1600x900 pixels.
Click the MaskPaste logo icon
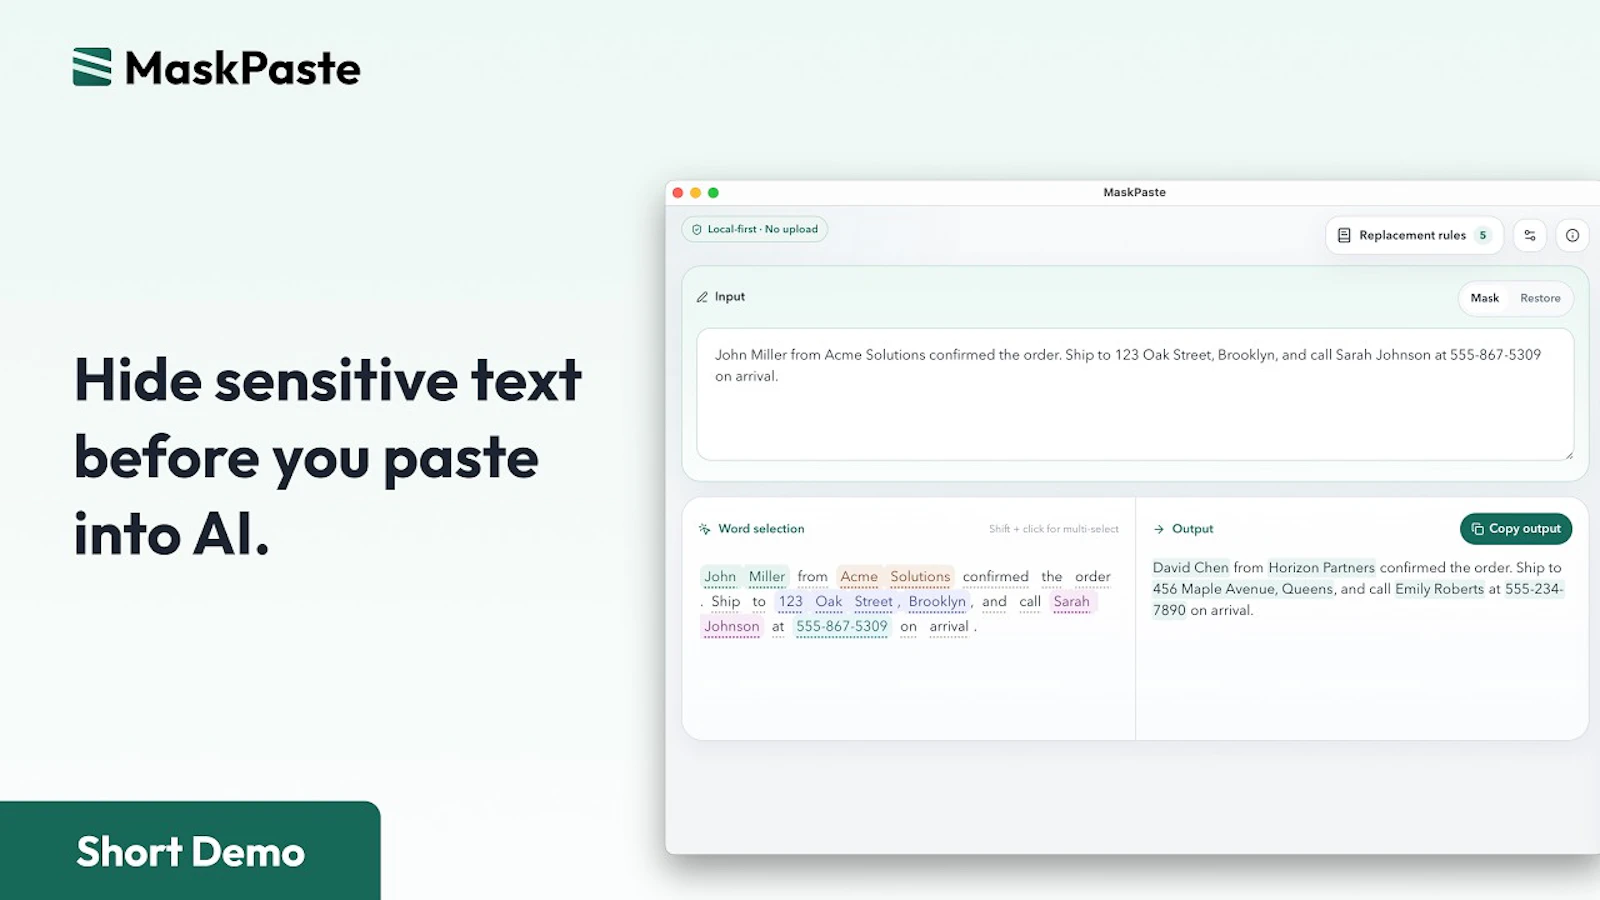tap(92, 67)
